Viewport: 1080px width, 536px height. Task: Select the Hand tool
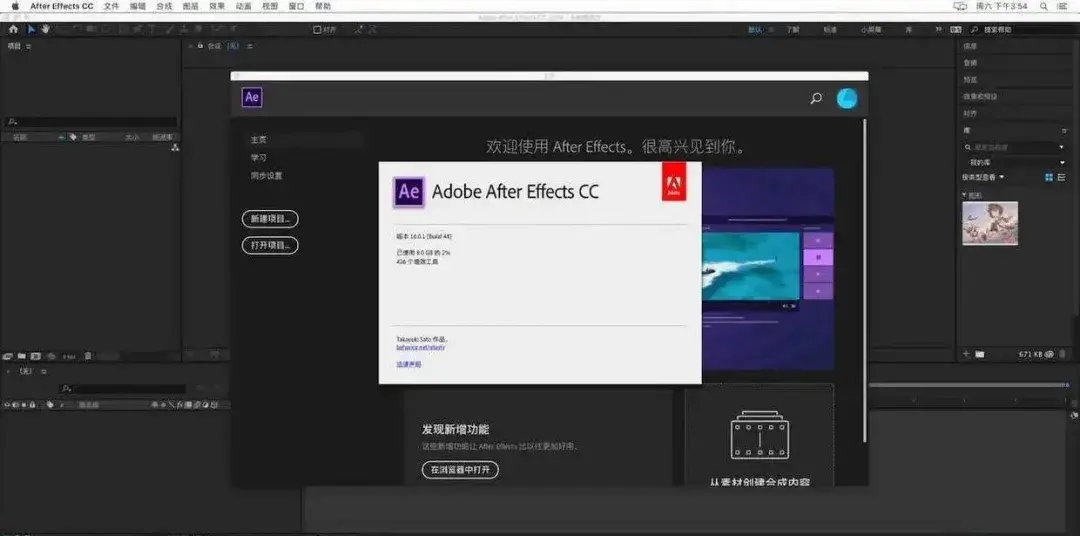pos(45,30)
